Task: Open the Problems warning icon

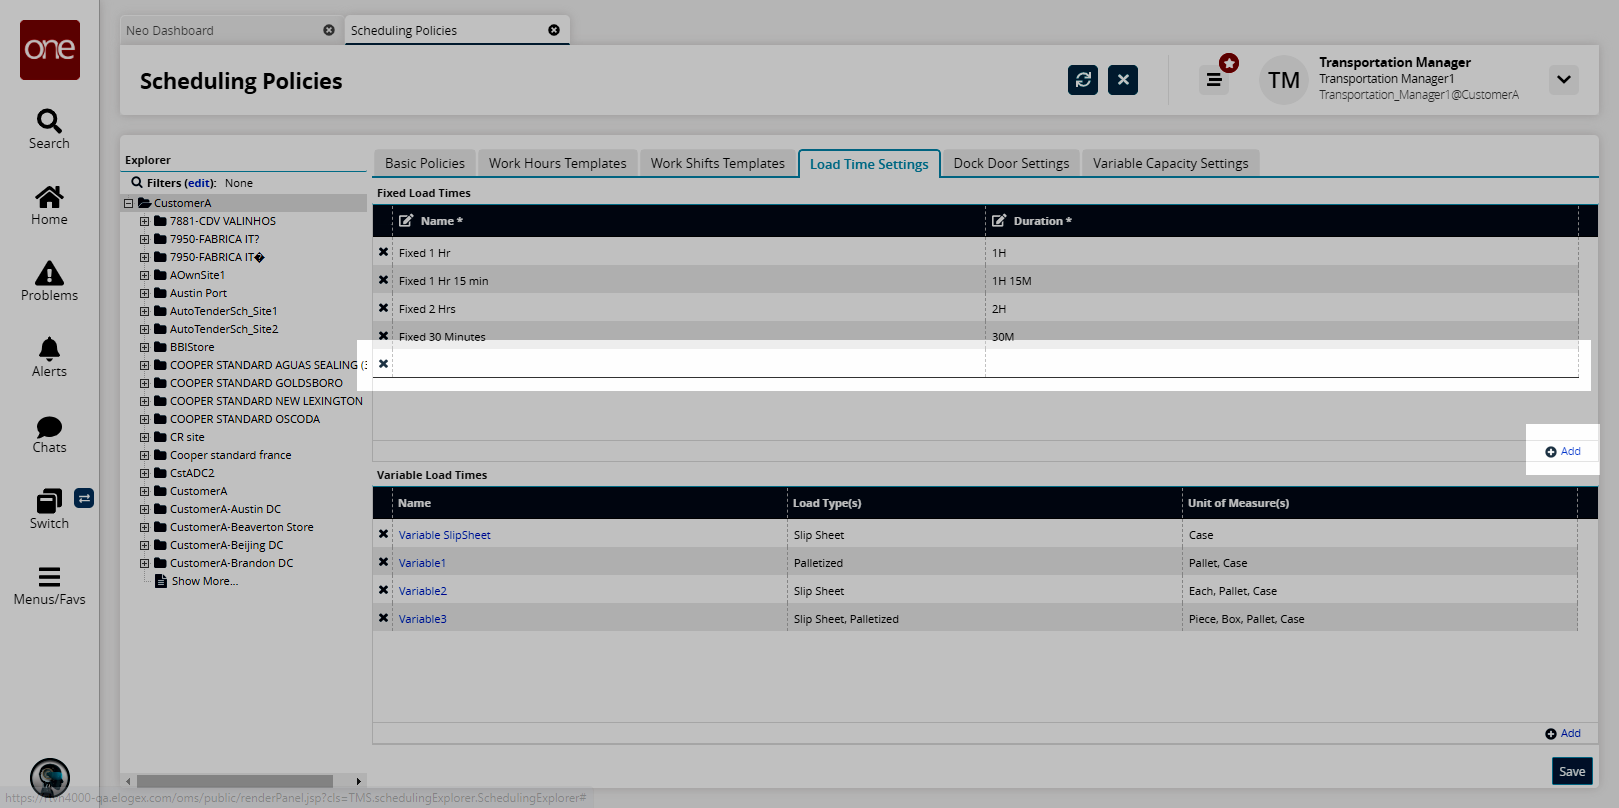Action: 49,274
